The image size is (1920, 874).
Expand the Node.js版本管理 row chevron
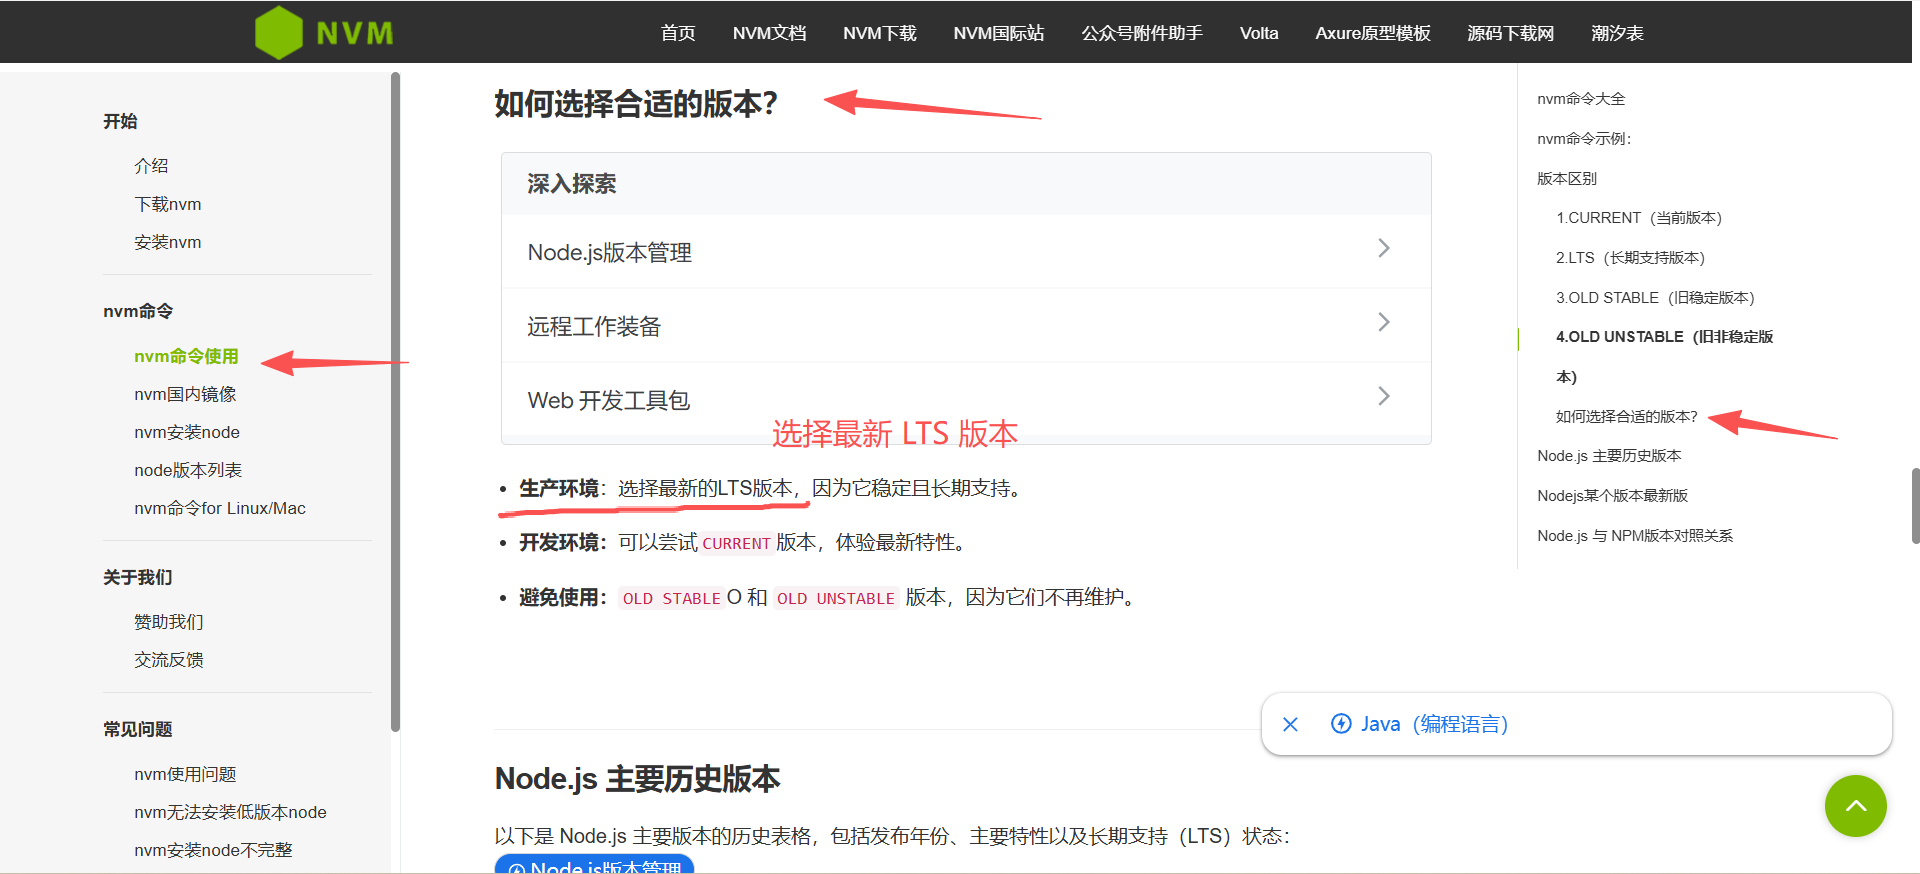[1384, 248]
